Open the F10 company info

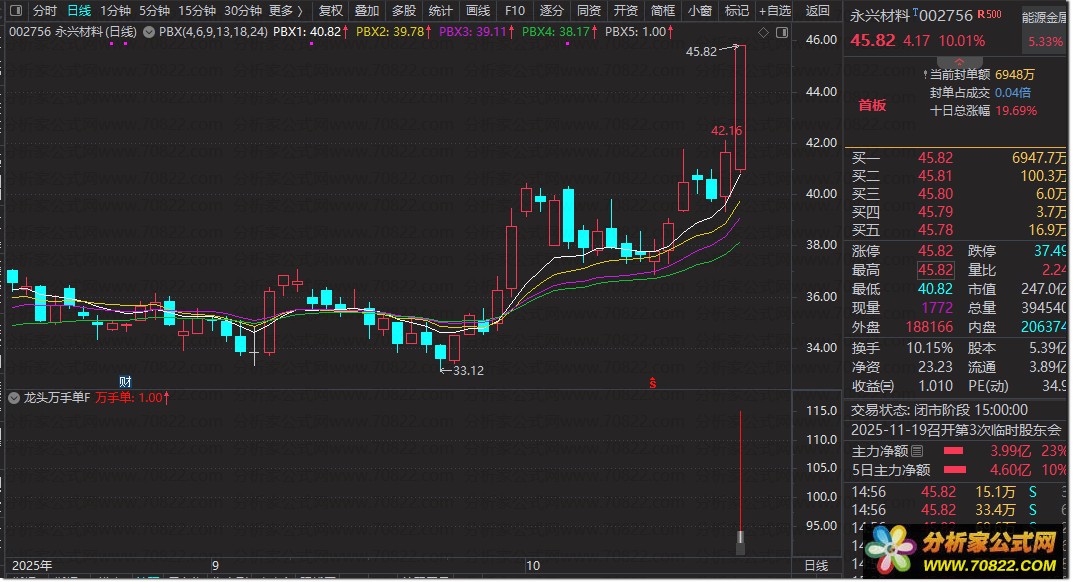click(515, 10)
